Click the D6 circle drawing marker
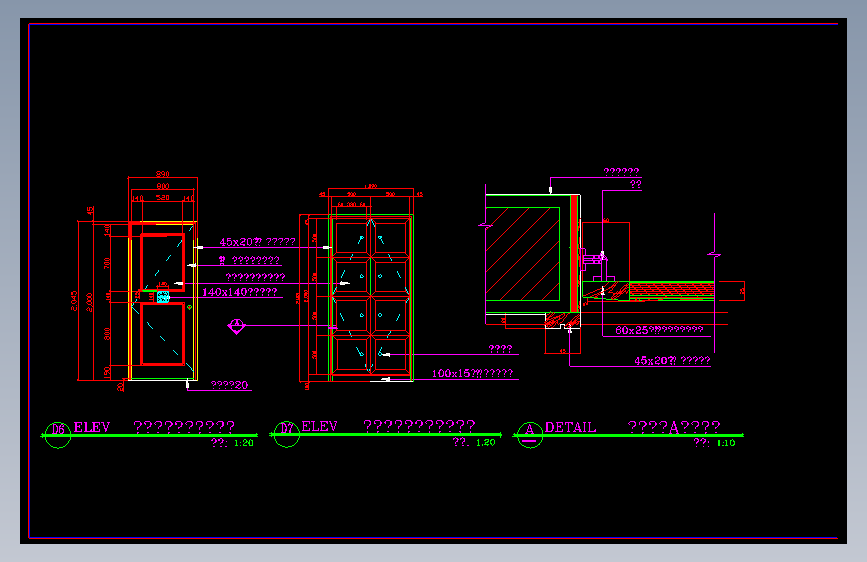Screen dimensions: 867x562 tap(58, 435)
